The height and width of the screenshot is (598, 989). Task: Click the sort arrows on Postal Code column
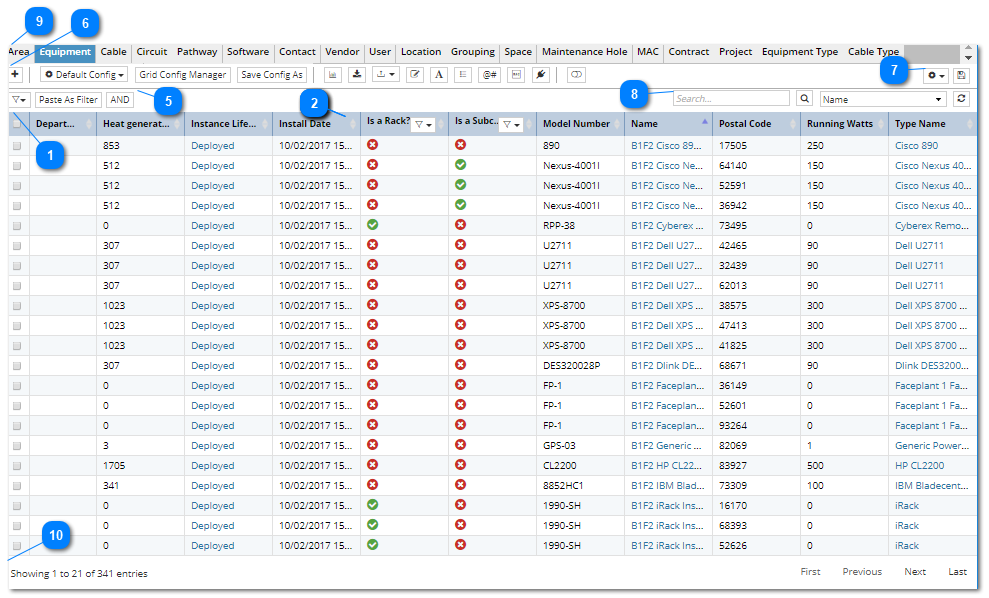coord(793,124)
